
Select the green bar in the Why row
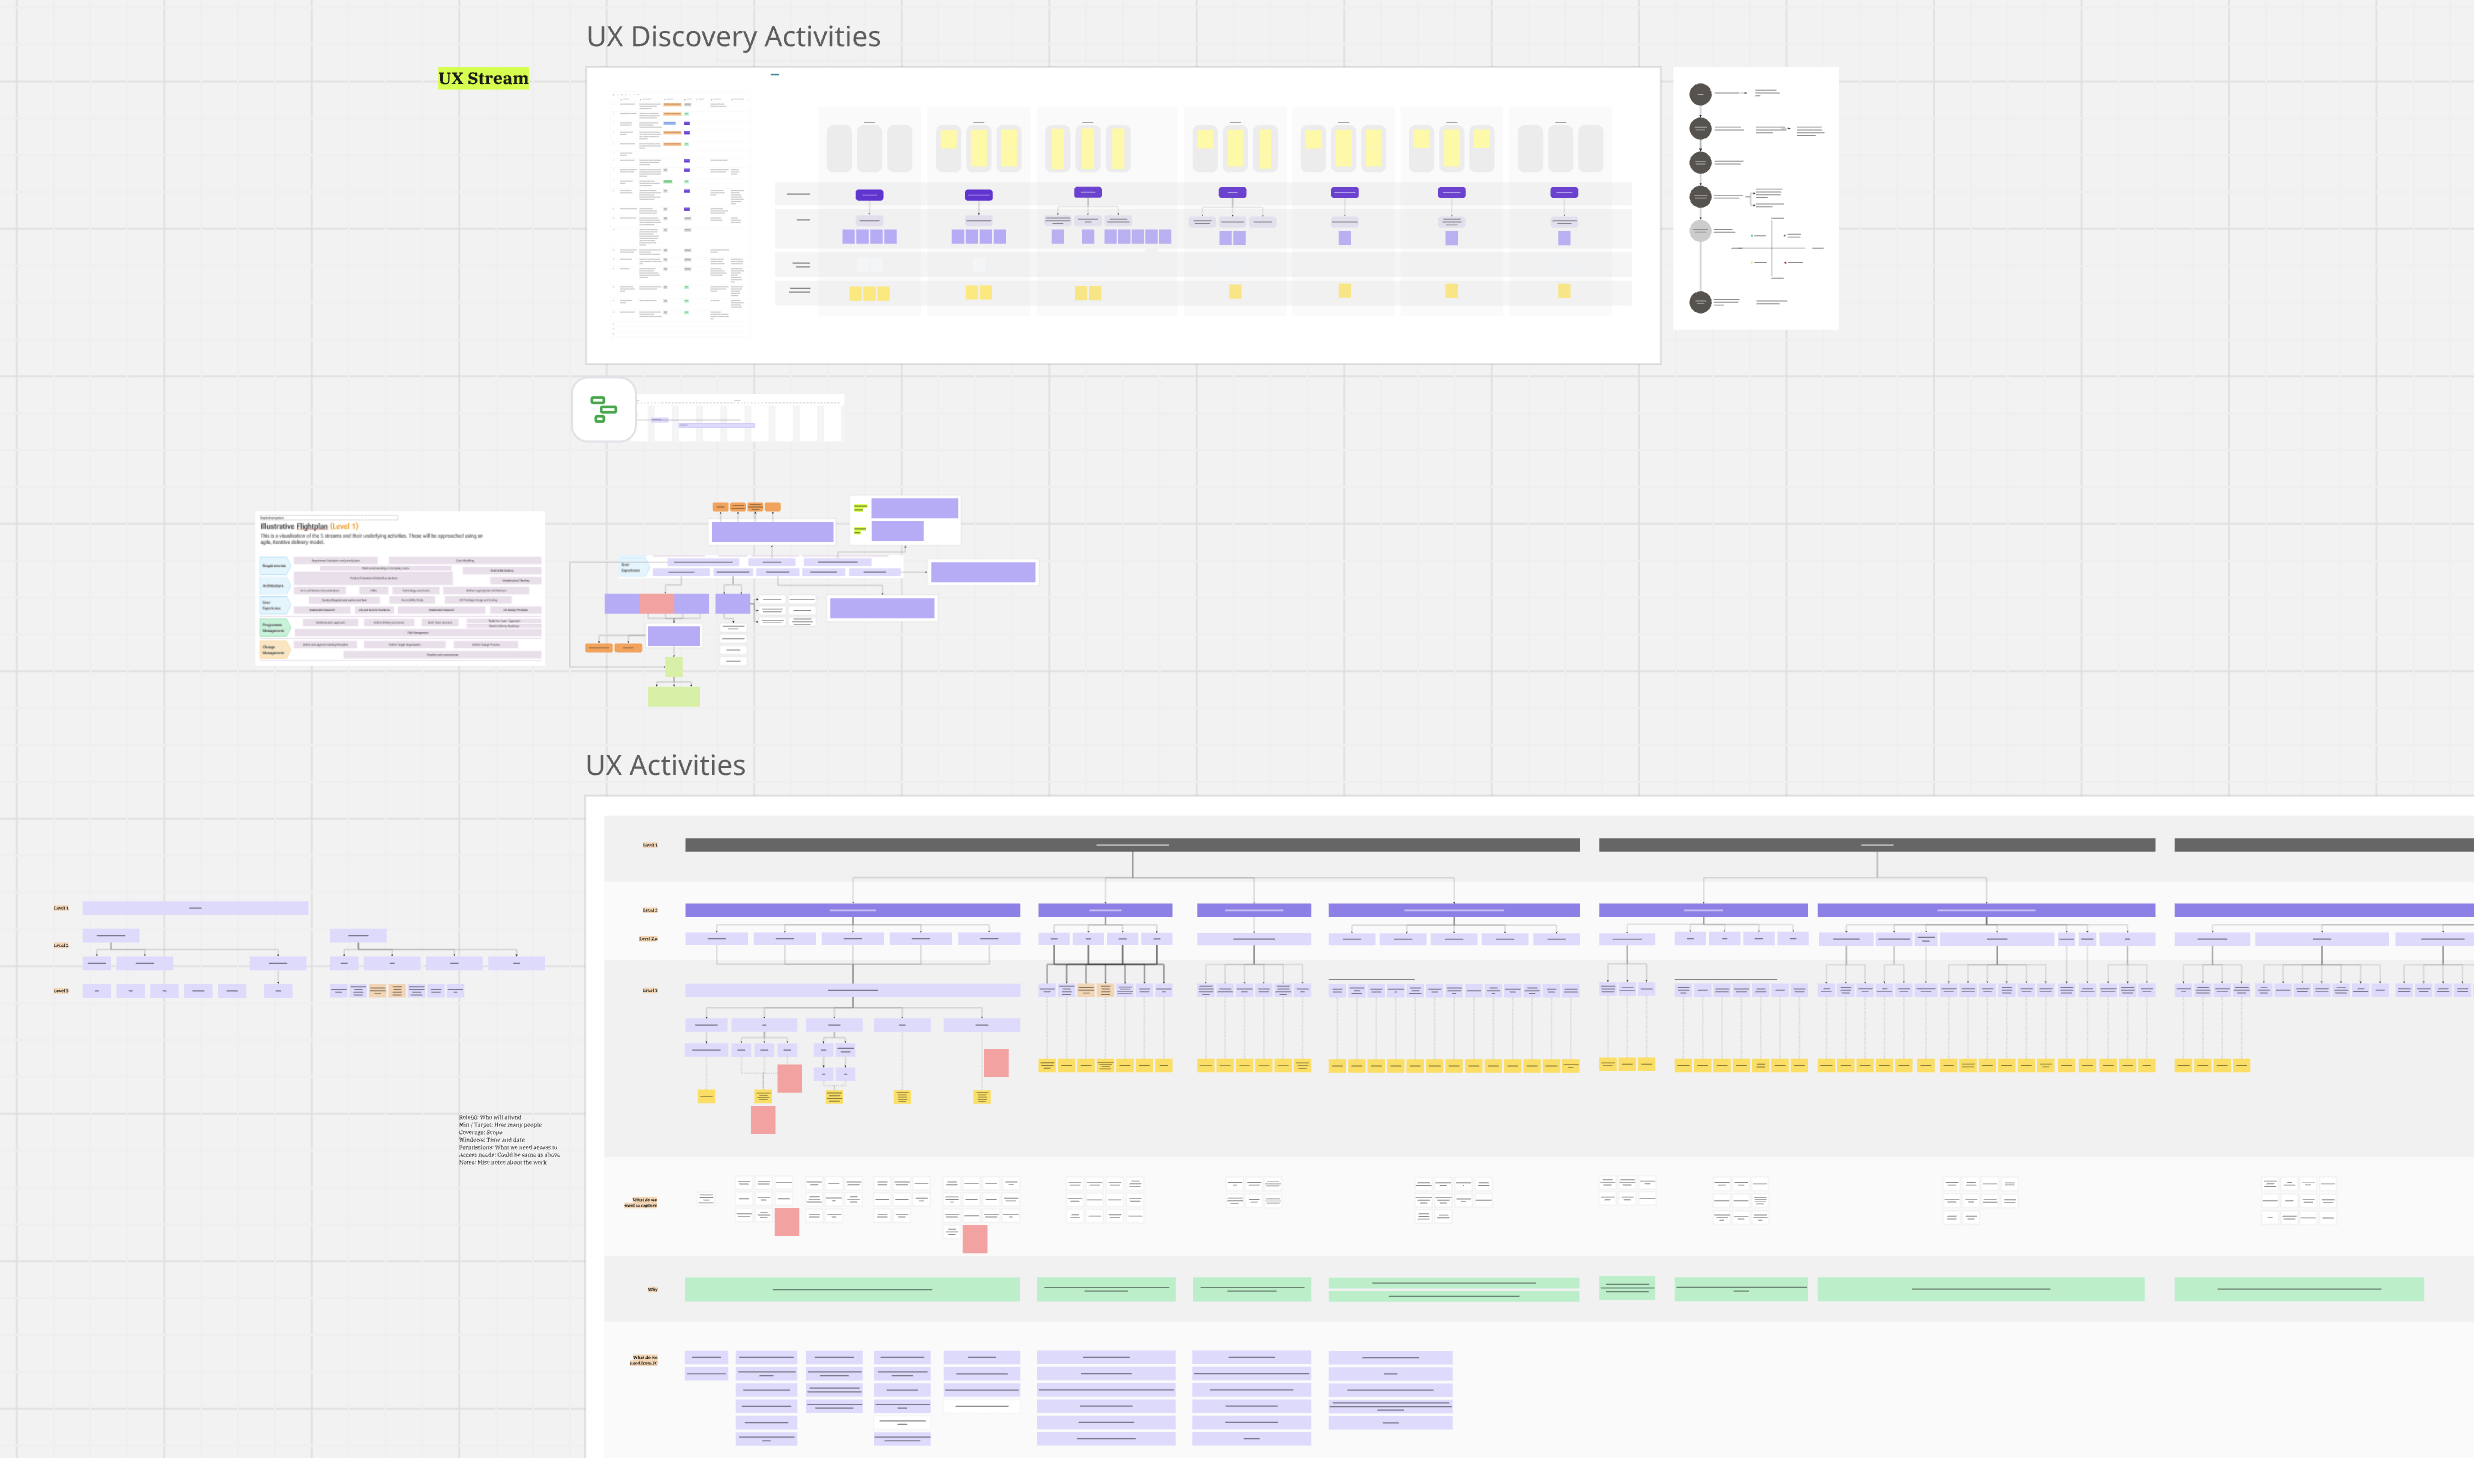pos(851,1289)
